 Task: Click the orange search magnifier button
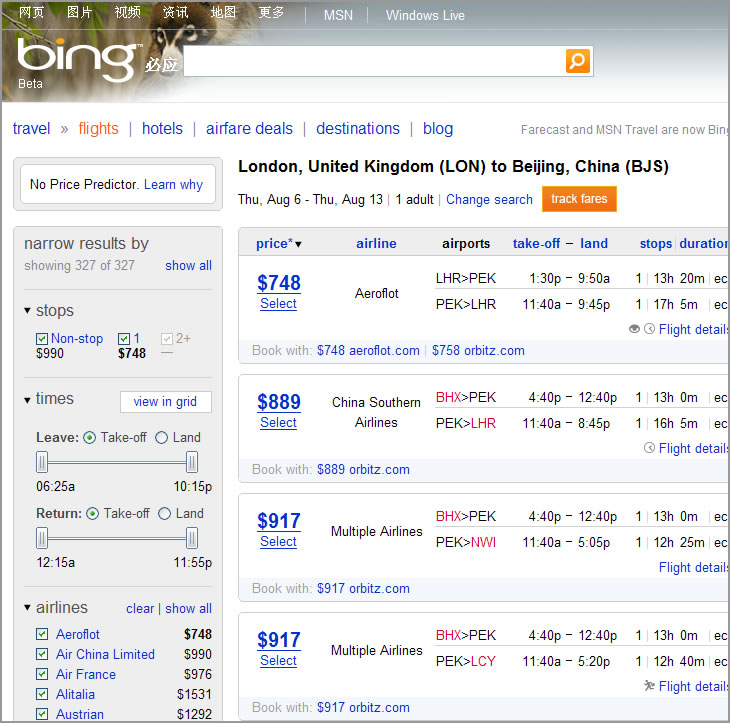[577, 61]
